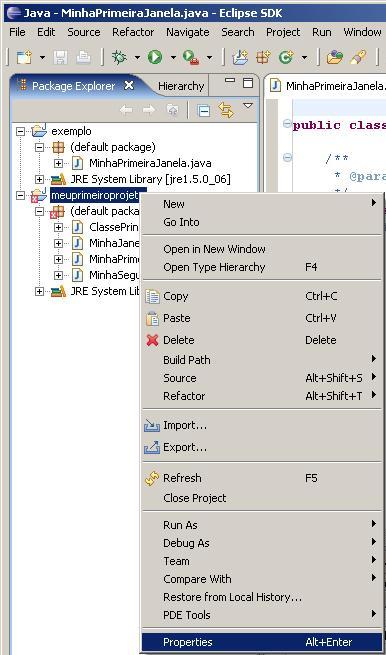Viewport: 386px width, 655px height.
Task: Open the Refactor menu in the menu bar
Action: click(x=133, y=32)
